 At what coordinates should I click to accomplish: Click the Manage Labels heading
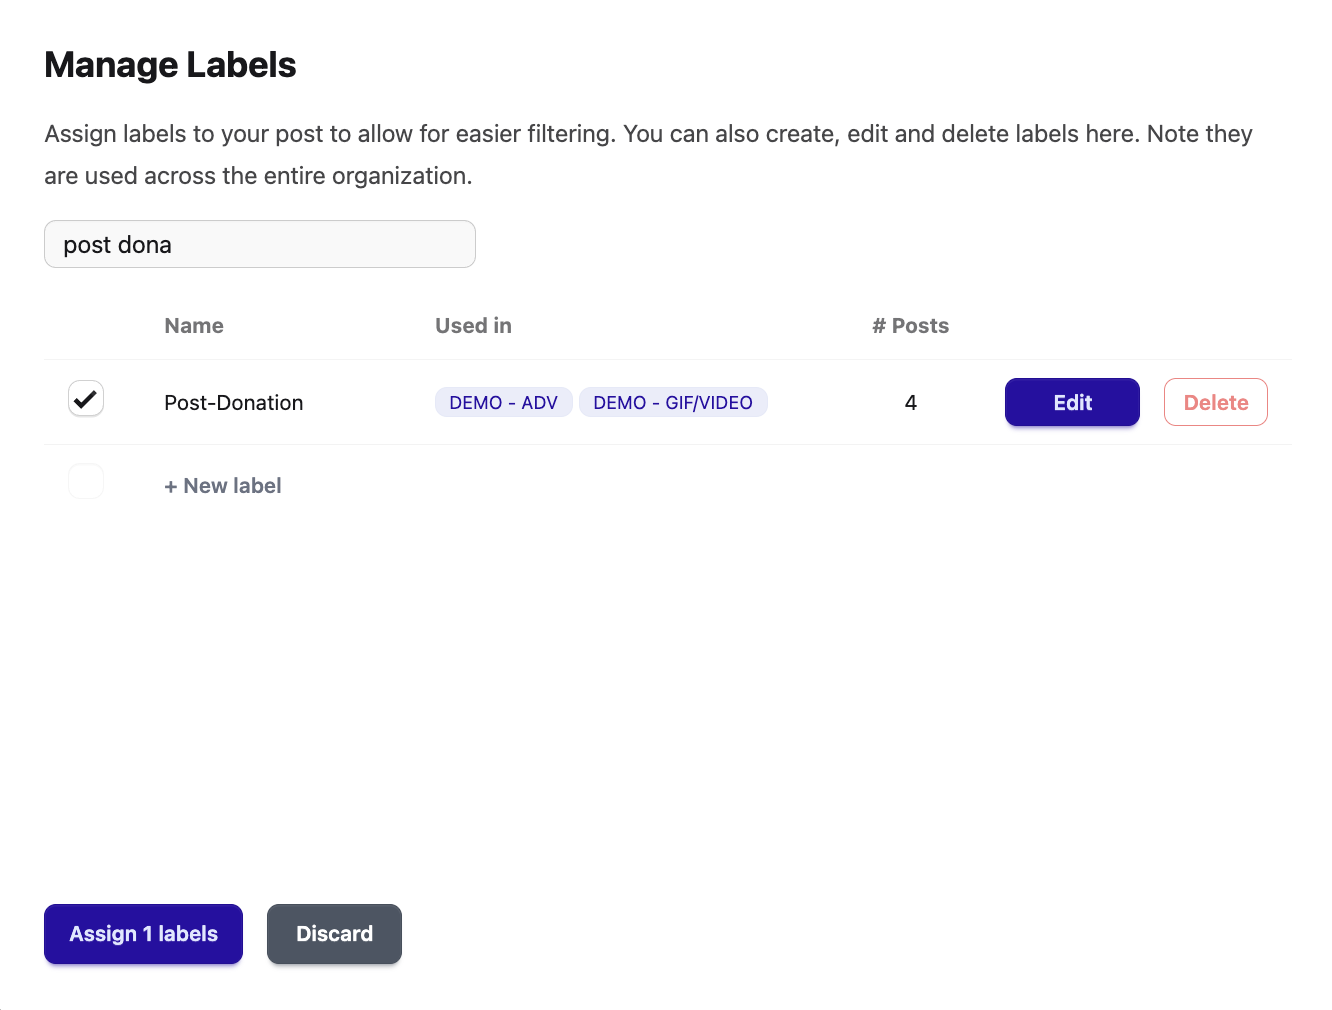tap(170, 65)
